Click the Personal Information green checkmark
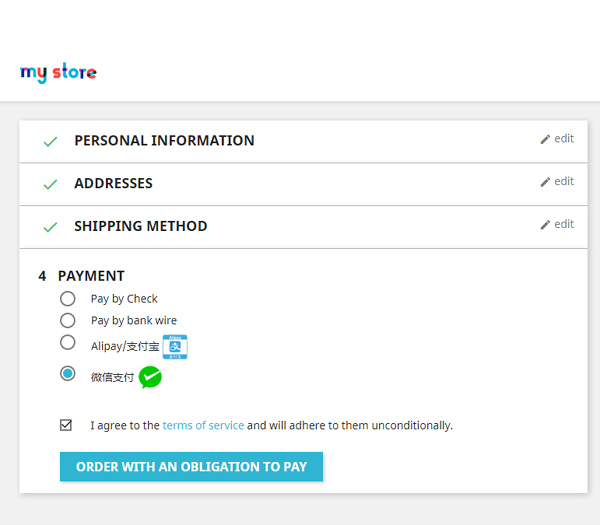Screen dimensions: 600x525 pyautogui.click(x=50, y=142)
